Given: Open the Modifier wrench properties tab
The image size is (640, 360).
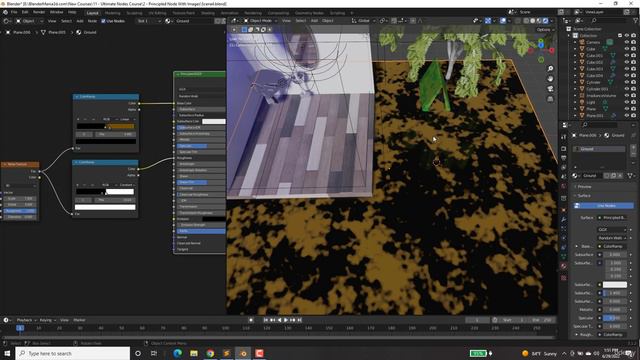Looking at the screenshot, I should pyautogui.click(x=564, y=219).
